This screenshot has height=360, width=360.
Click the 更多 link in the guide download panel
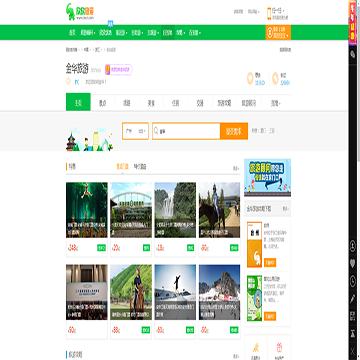click(286, 209)
